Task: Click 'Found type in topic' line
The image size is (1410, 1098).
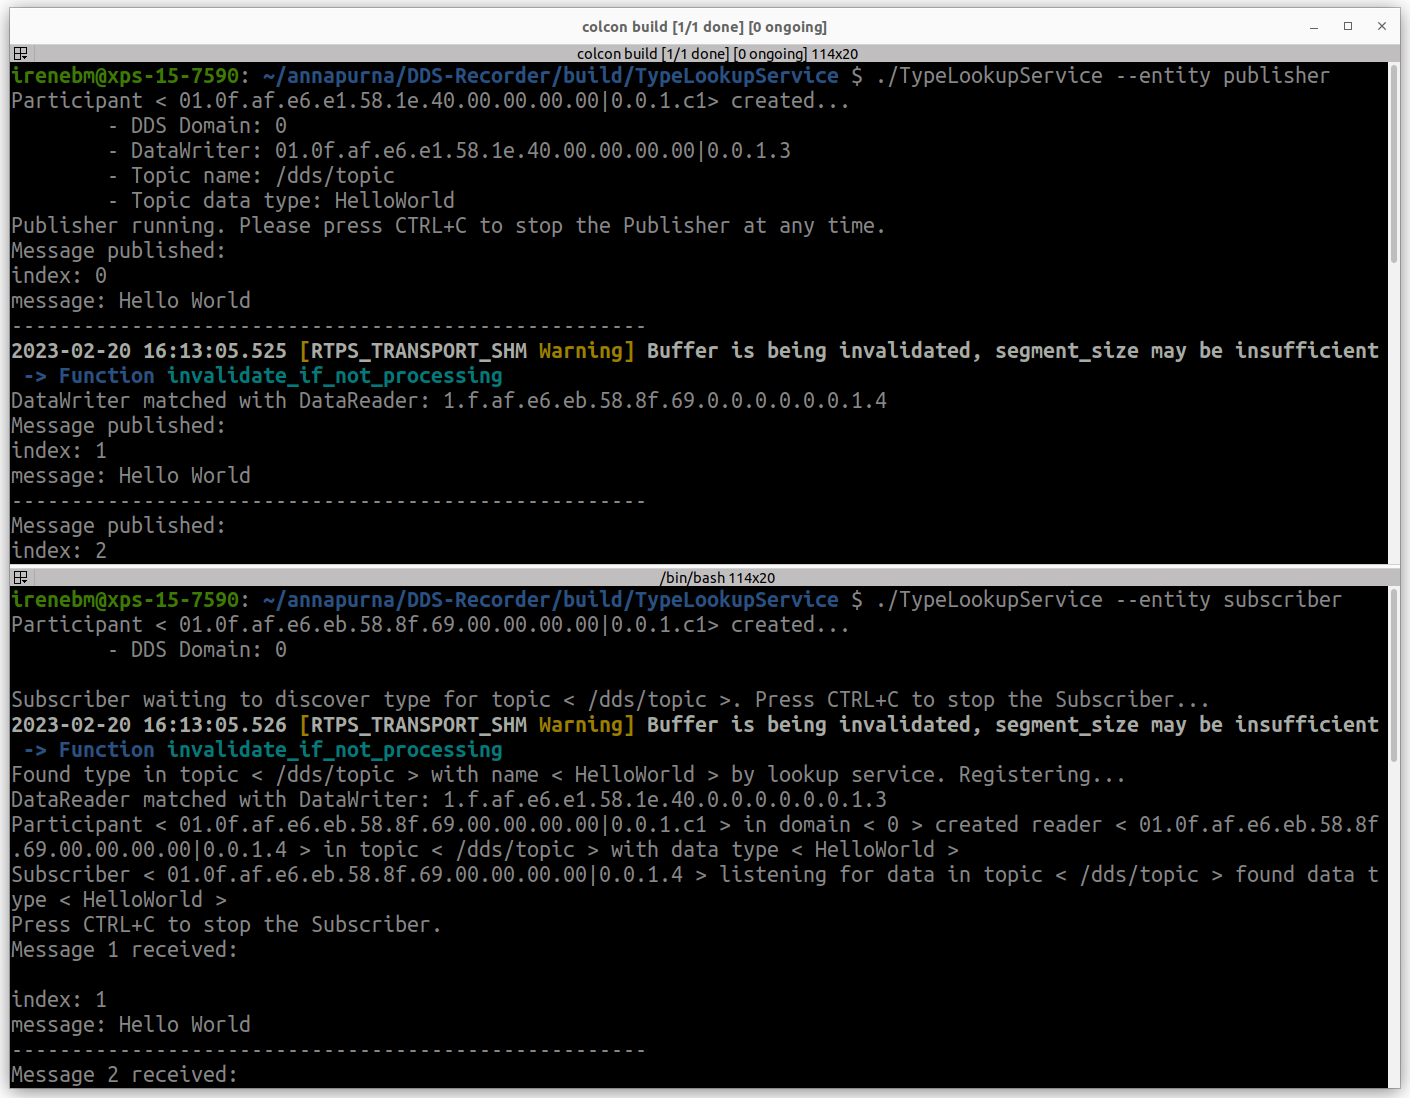Action: 568,775
